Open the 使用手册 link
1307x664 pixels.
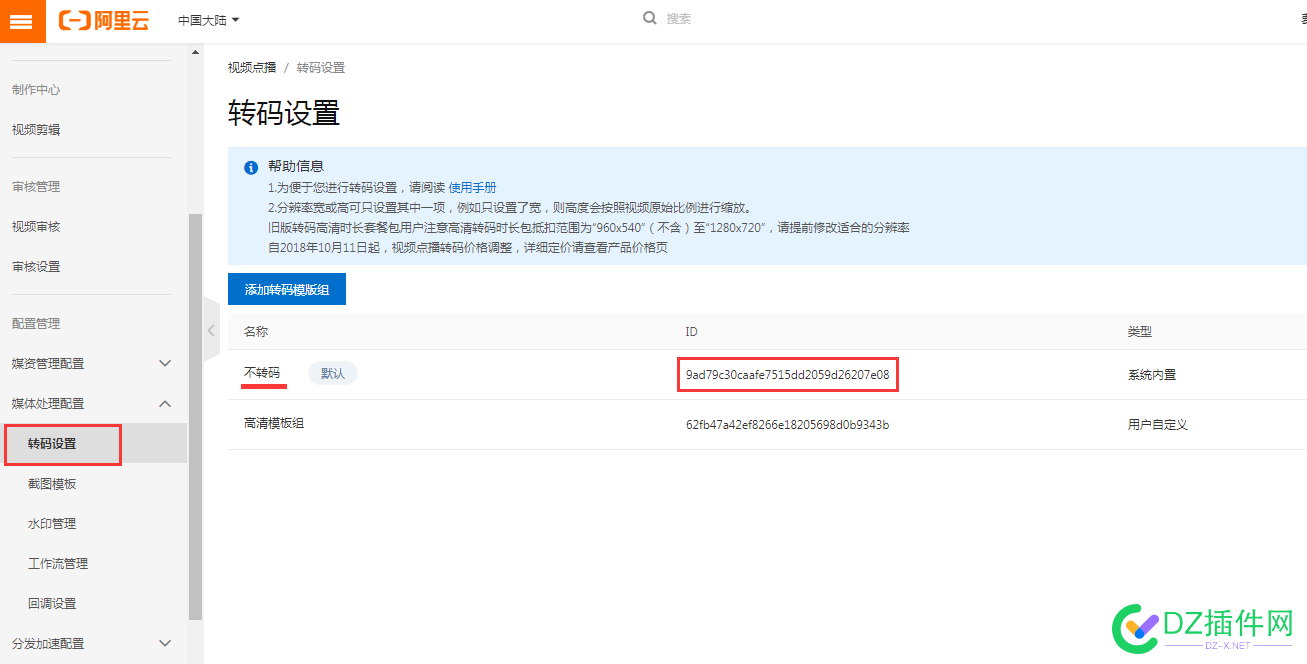(472, 187)
